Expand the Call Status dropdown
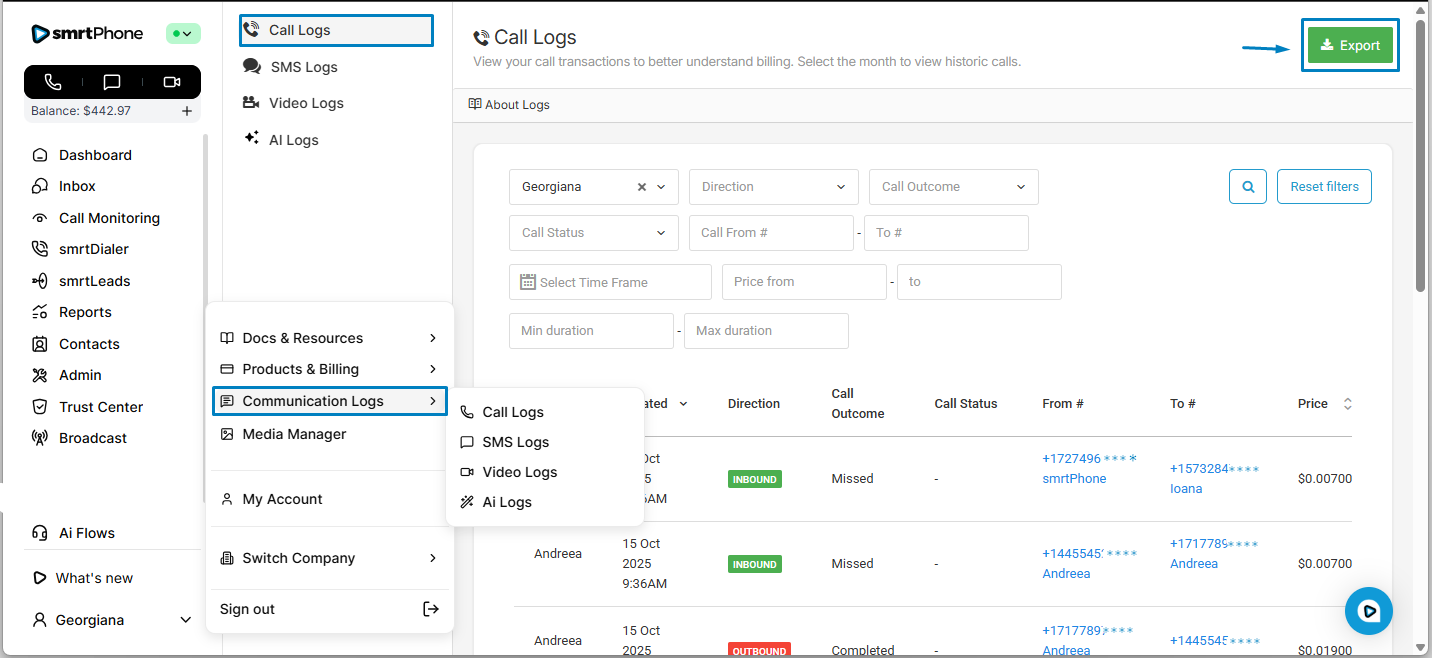 click(593, 233)
